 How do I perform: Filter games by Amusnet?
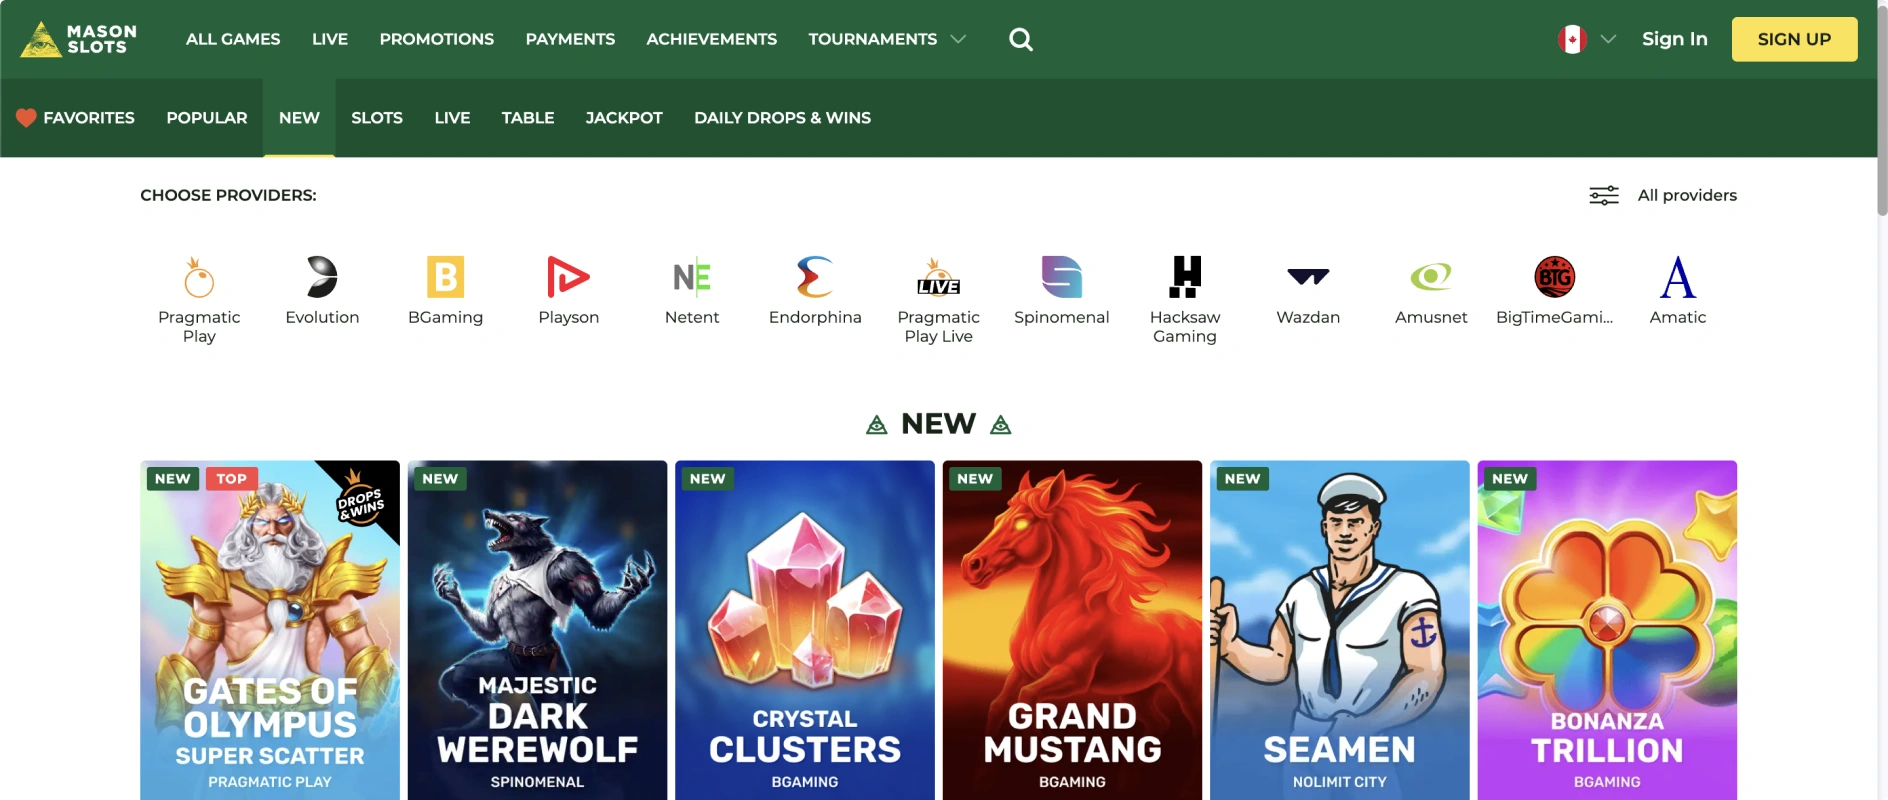(1431, 291)
